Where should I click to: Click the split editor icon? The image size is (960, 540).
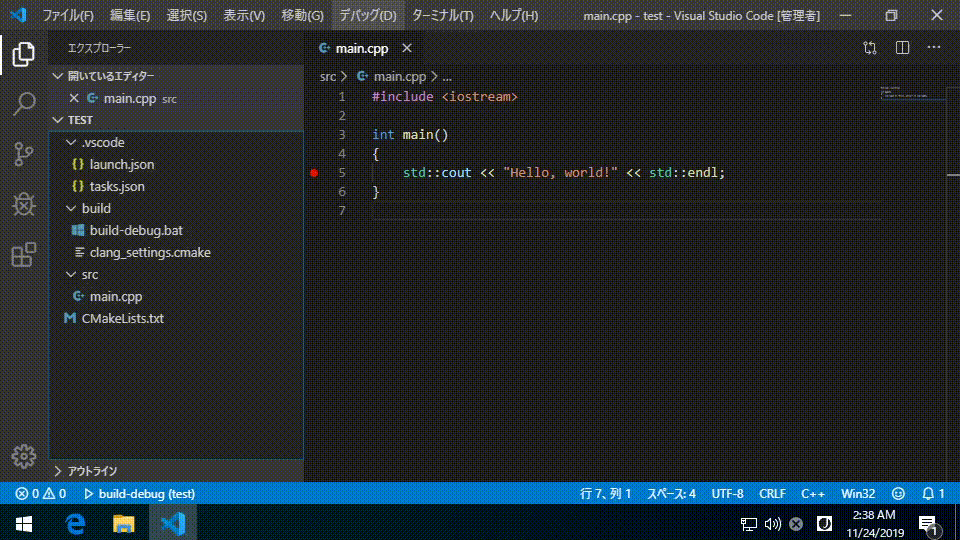902,48
